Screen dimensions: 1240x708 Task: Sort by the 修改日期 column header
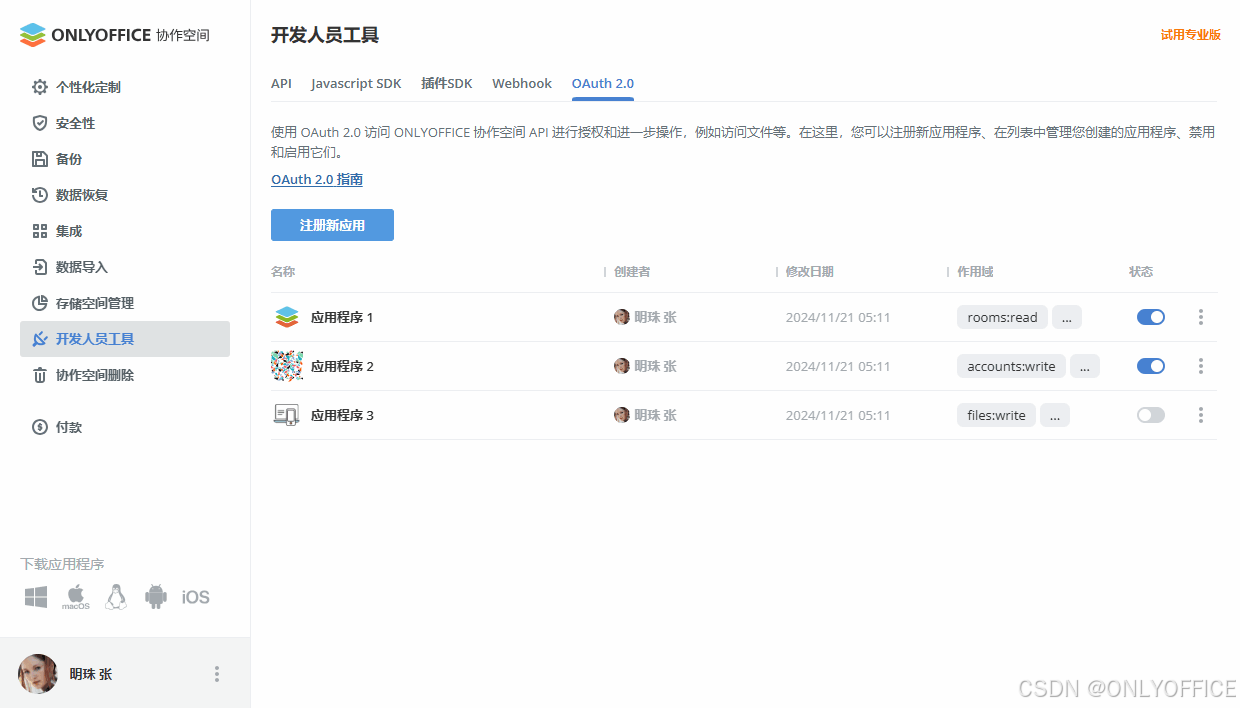[810, 272]
